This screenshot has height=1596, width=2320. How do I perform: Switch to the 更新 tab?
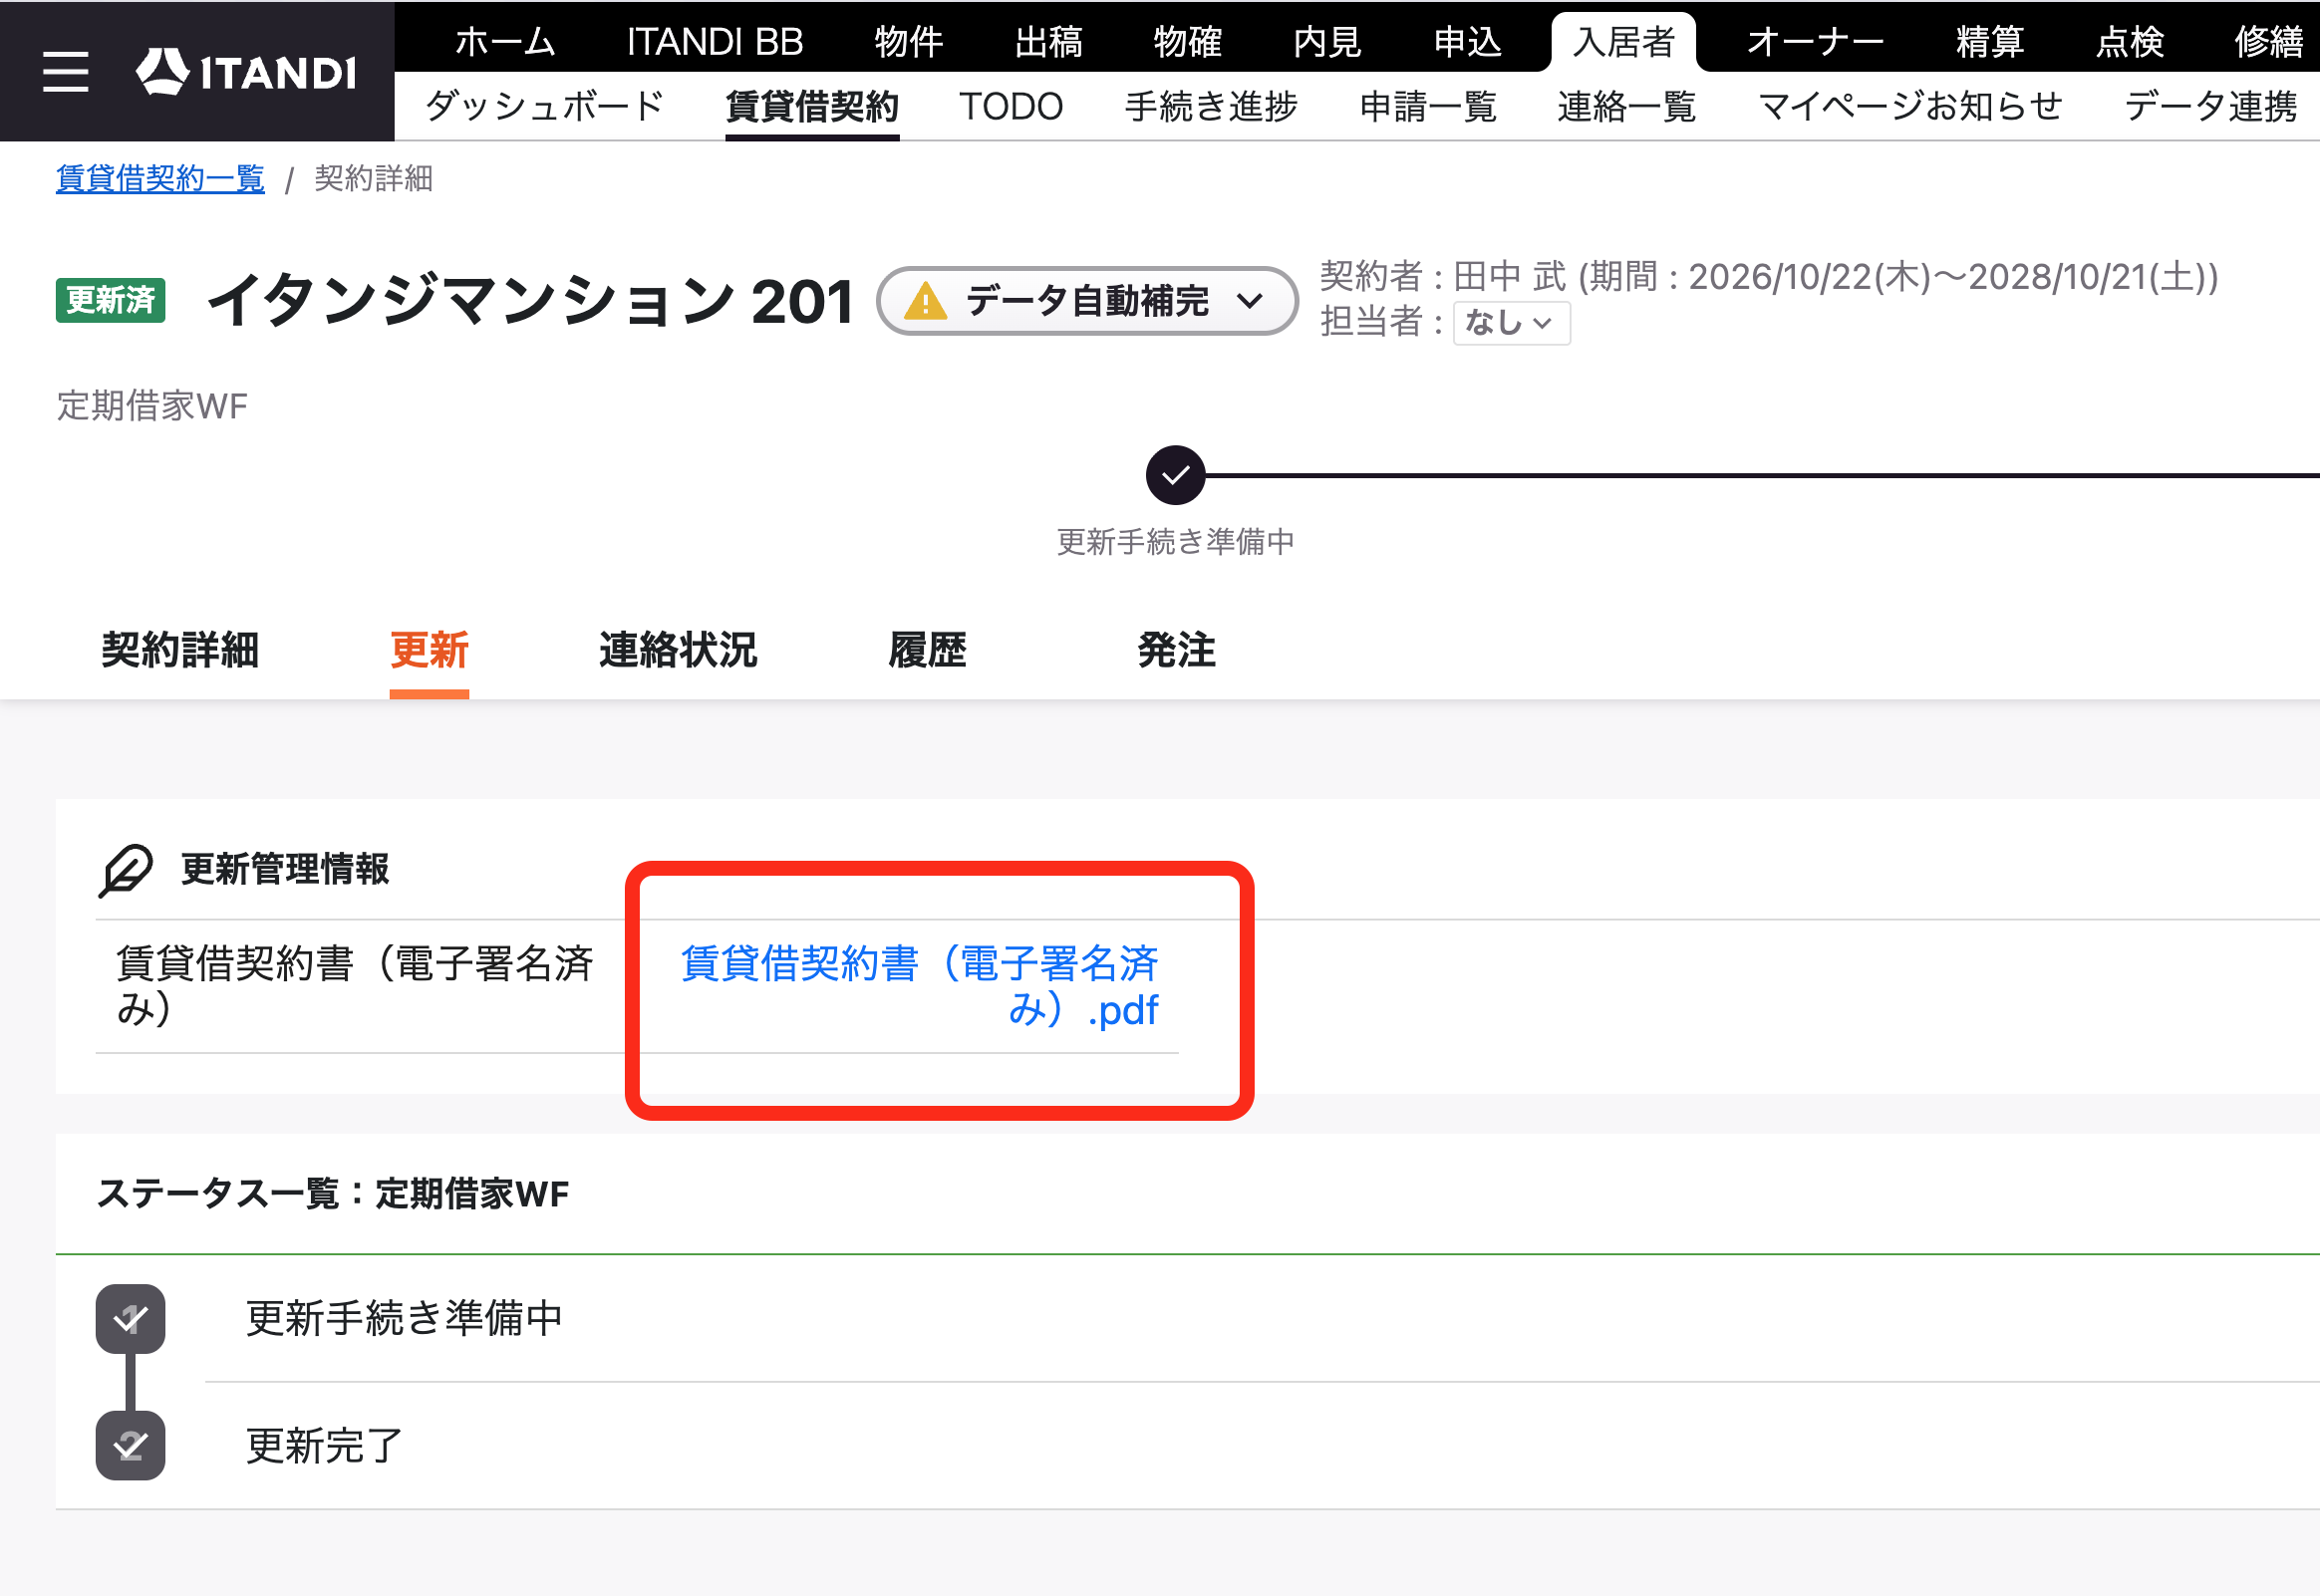pyautogui.click(x=429, y=650)
